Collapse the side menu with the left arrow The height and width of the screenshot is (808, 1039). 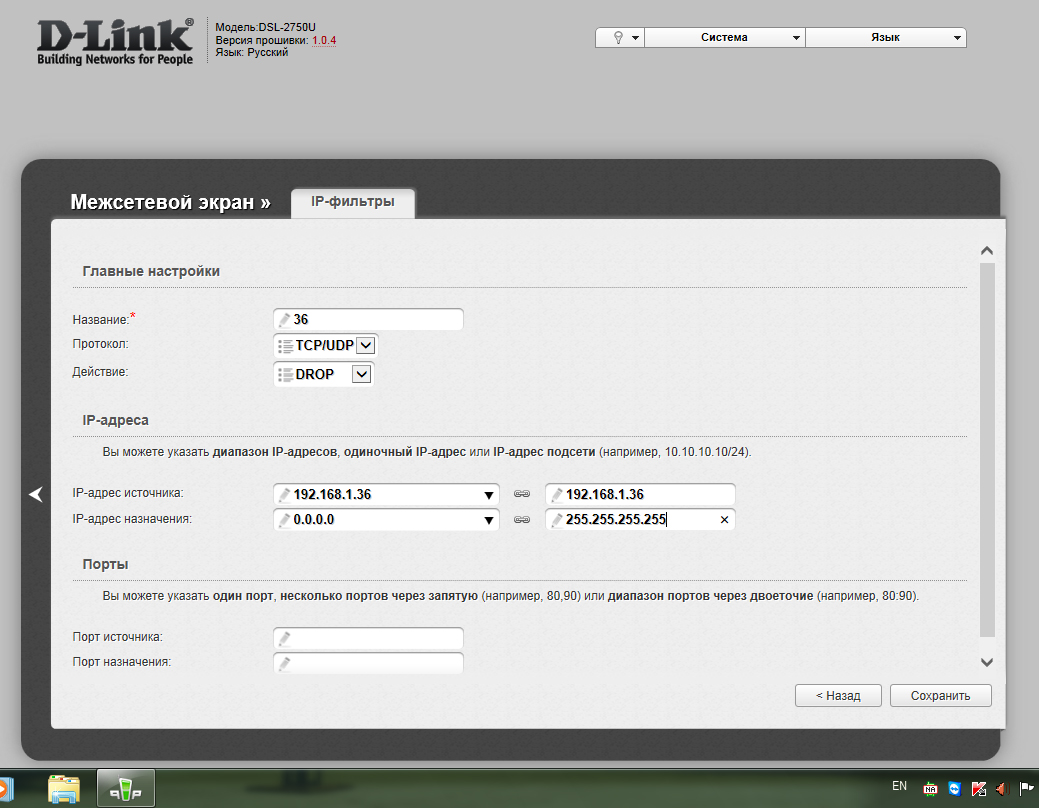point(36,494)
